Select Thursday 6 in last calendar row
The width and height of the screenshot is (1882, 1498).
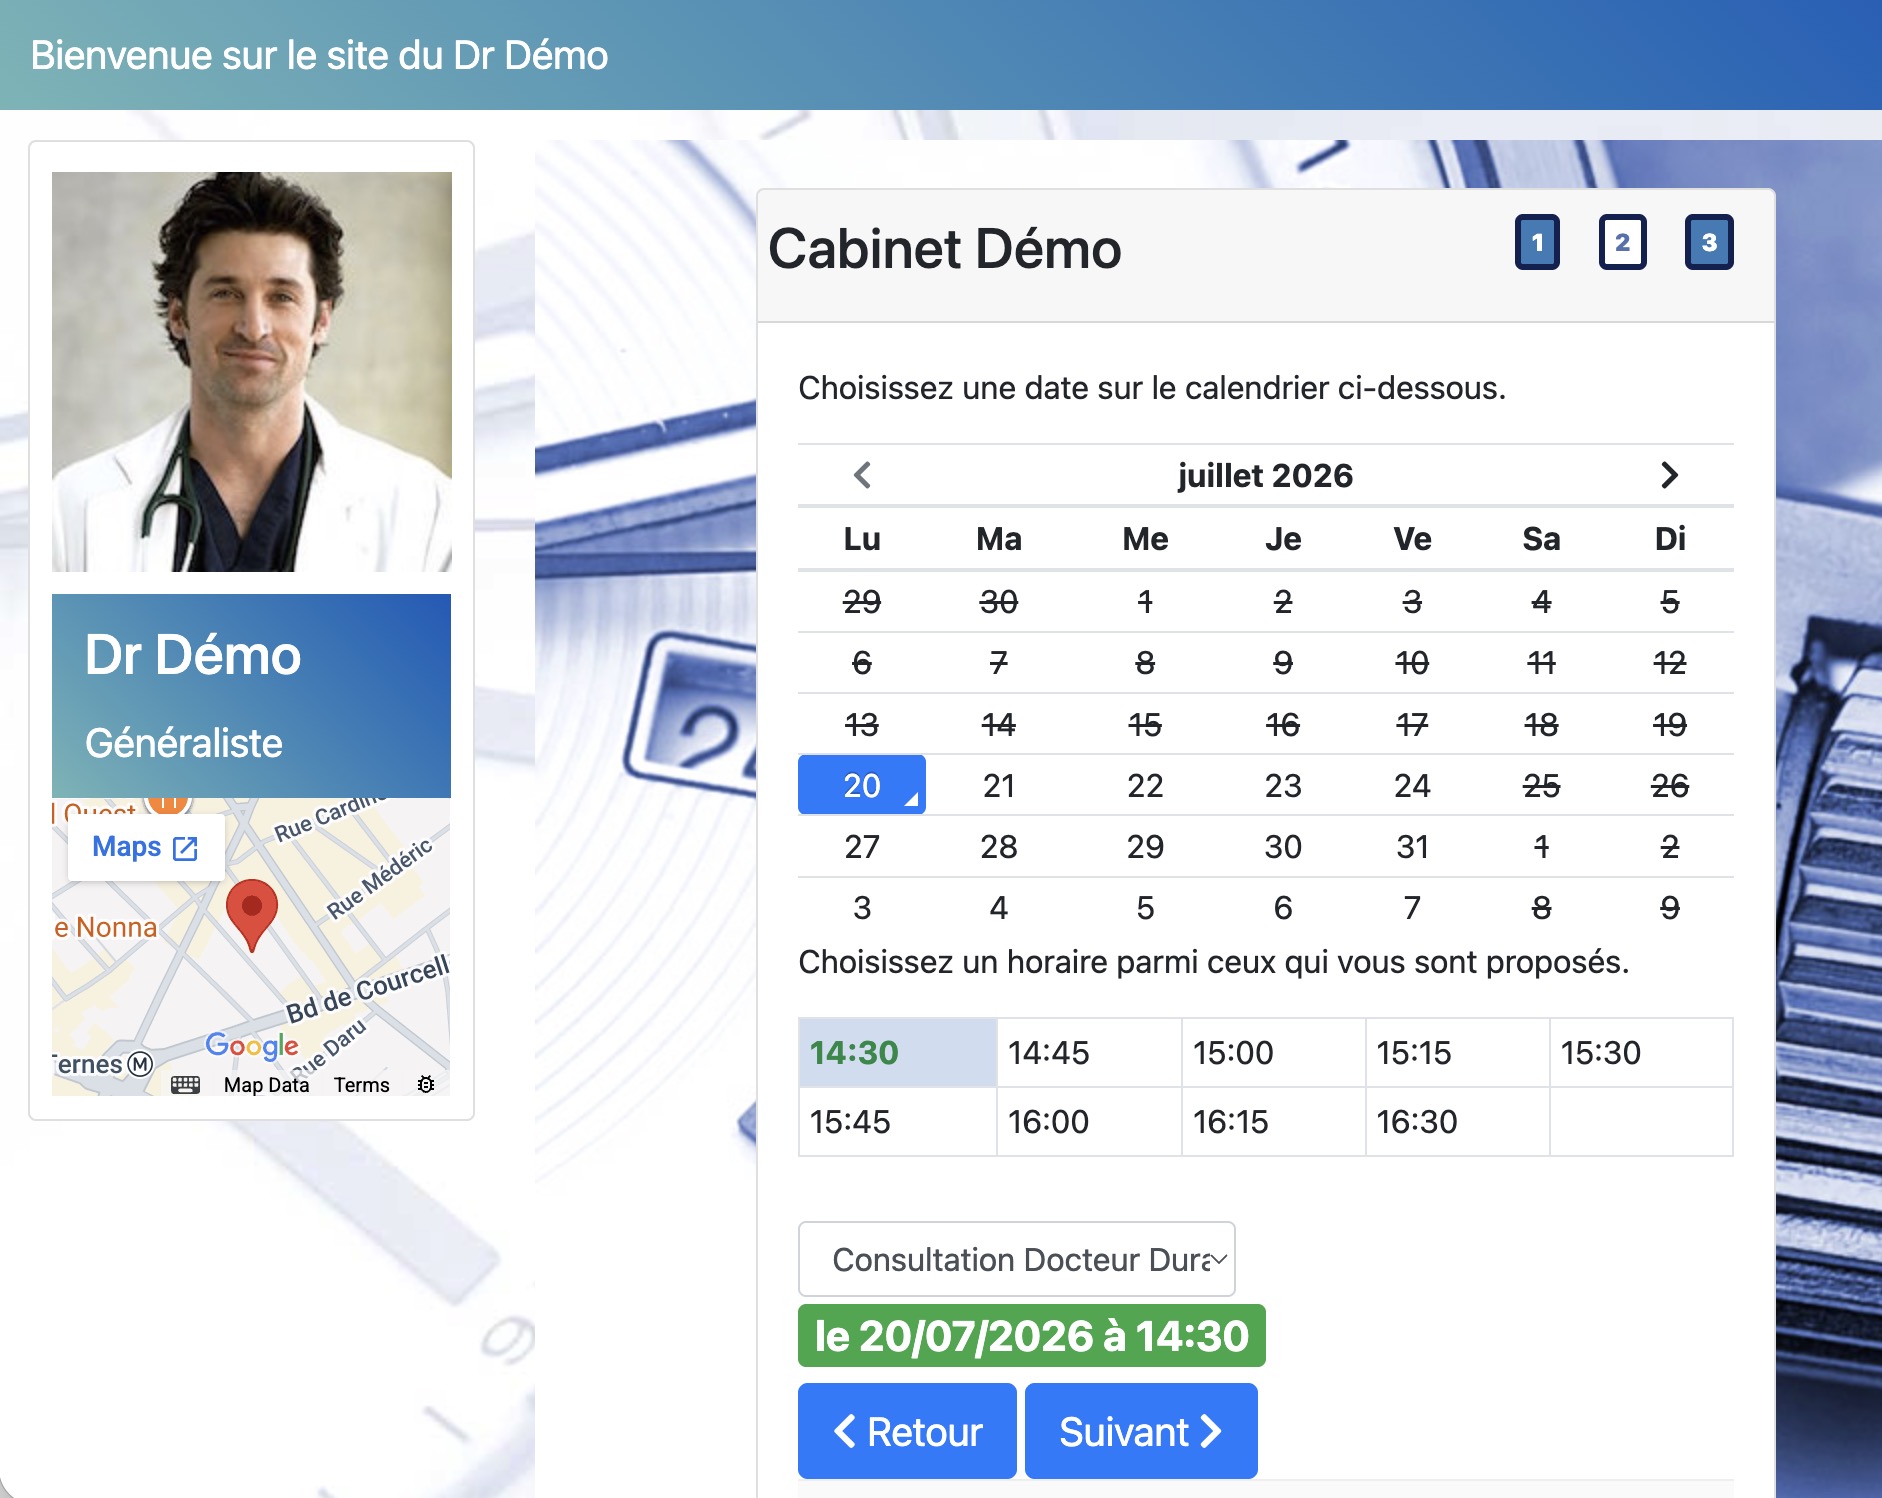coord(1283,907)
